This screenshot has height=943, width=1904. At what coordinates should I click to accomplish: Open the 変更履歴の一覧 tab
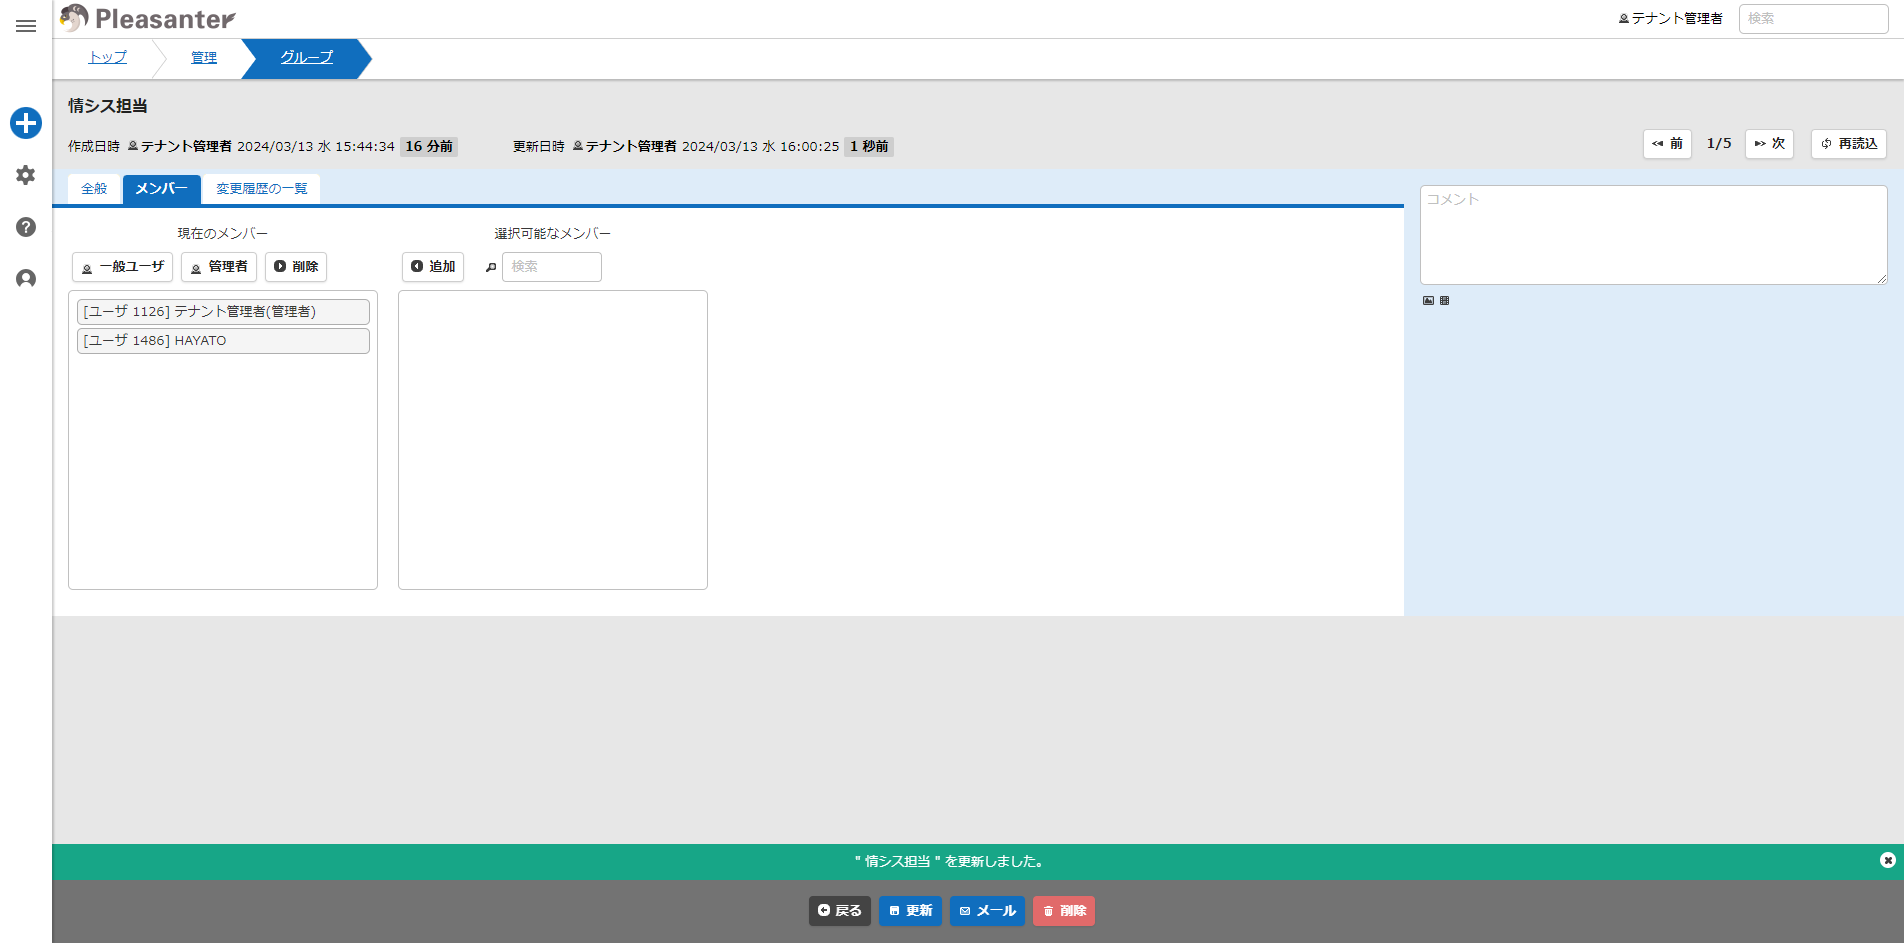pos(262,188)
